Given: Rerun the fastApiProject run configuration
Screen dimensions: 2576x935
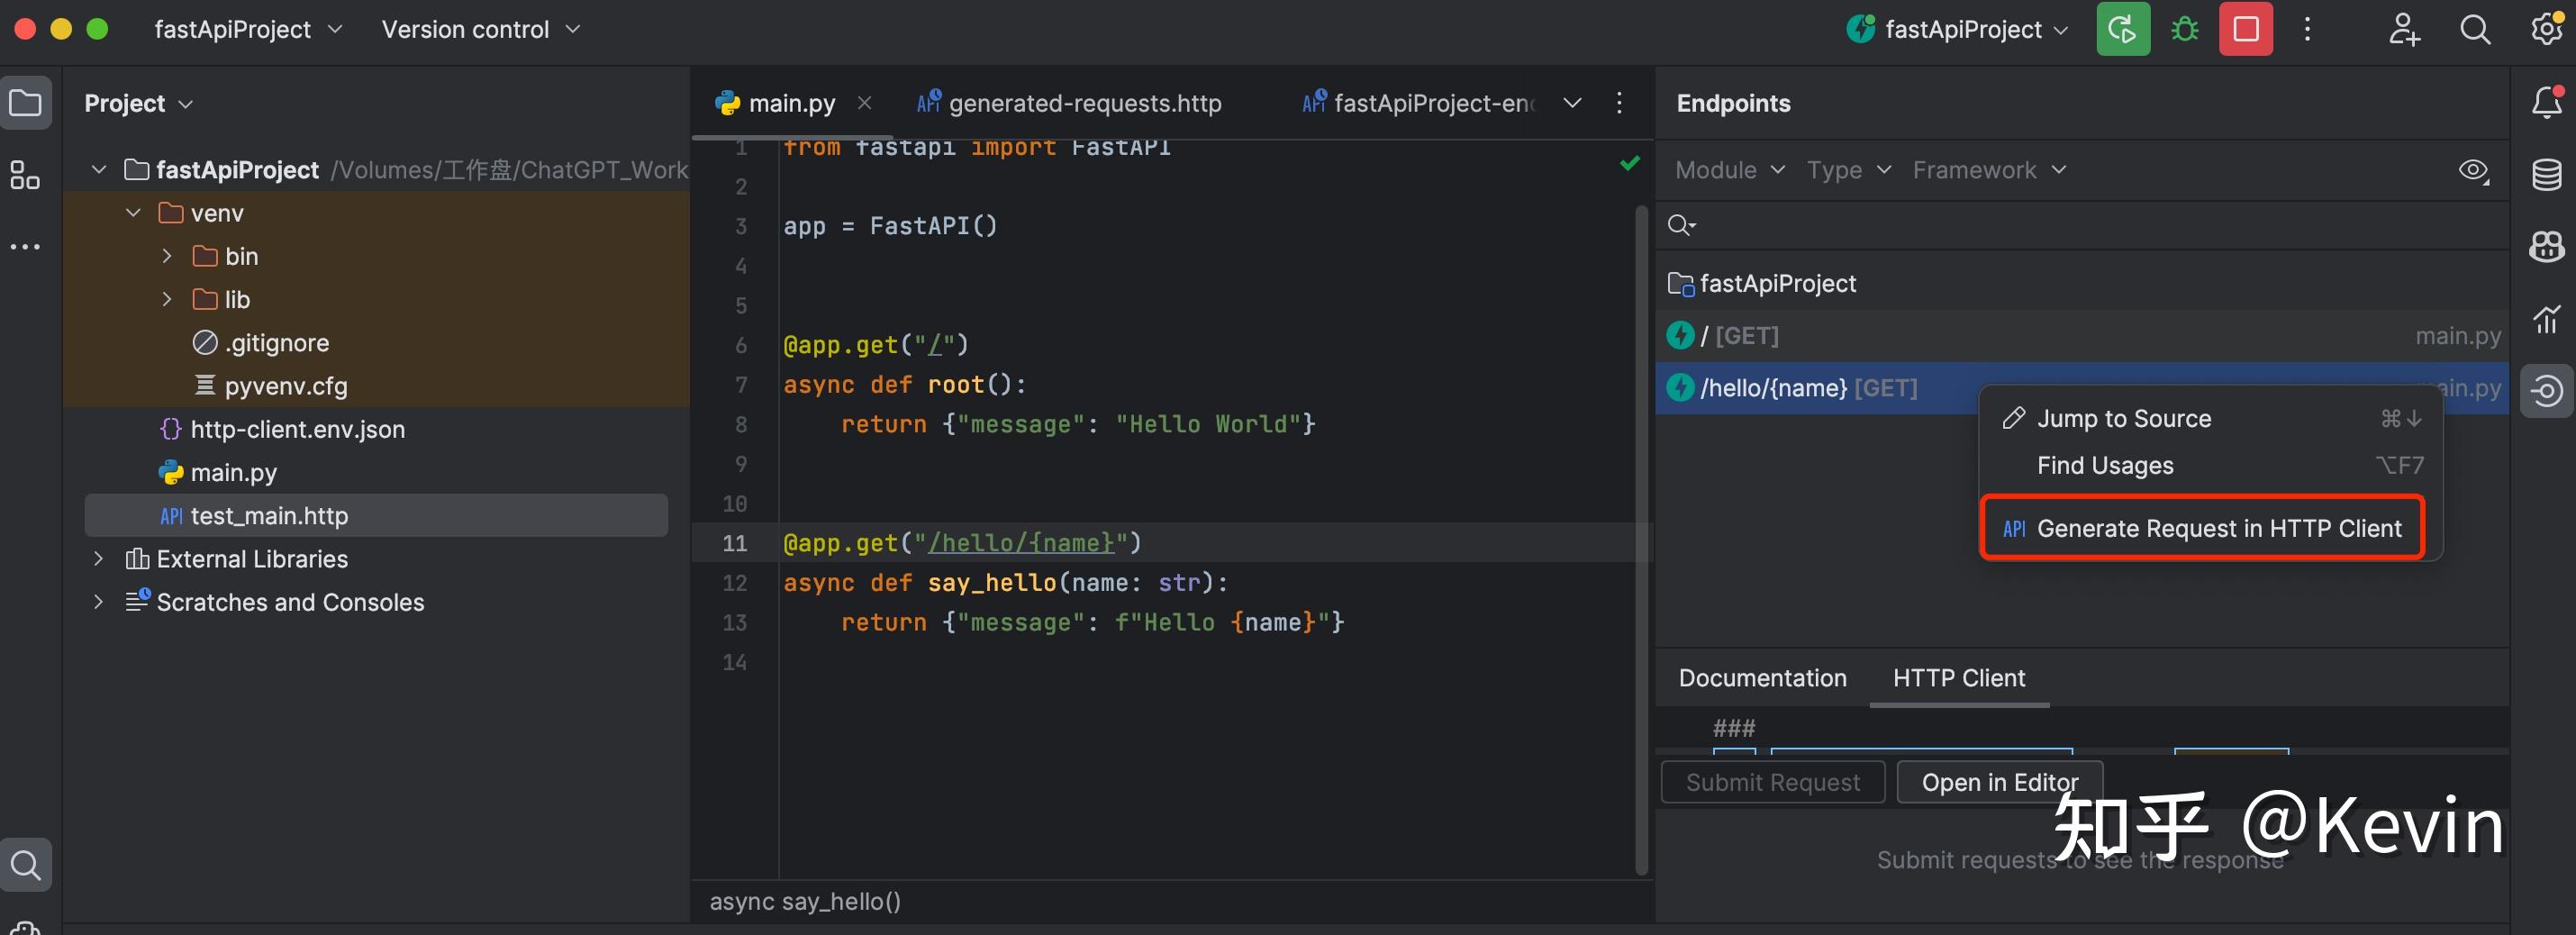Looking at the screenshot, I should 2122,29.
